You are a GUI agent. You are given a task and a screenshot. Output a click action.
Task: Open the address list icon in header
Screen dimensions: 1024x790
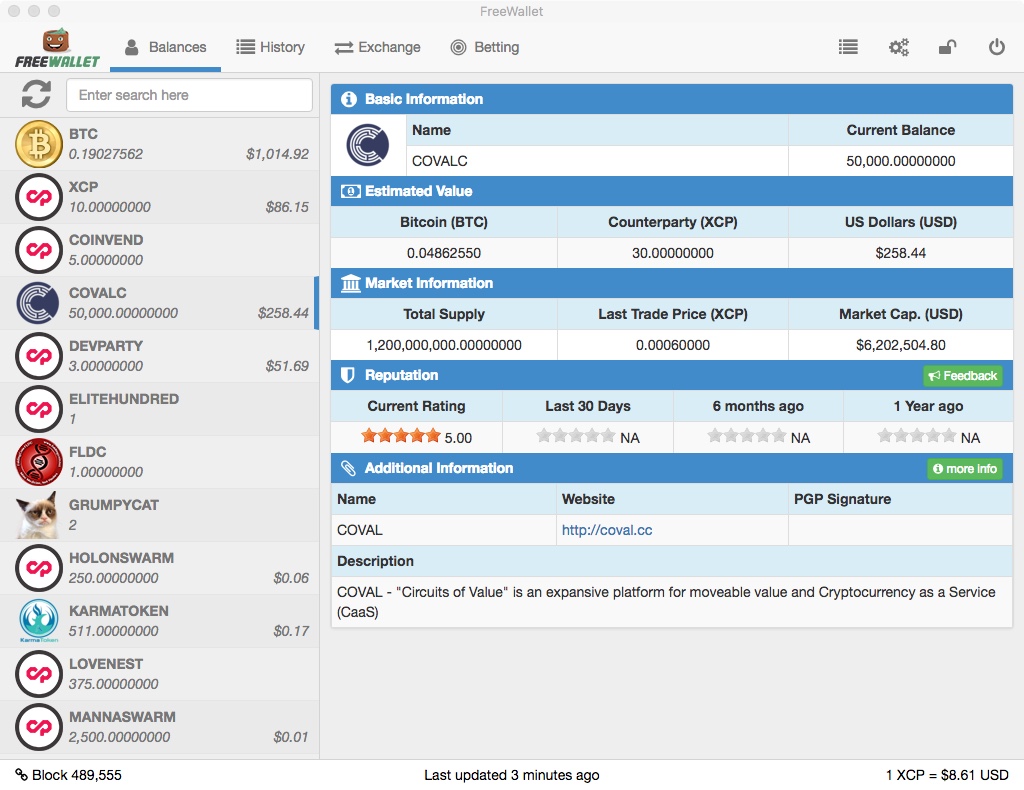point(848,47)
